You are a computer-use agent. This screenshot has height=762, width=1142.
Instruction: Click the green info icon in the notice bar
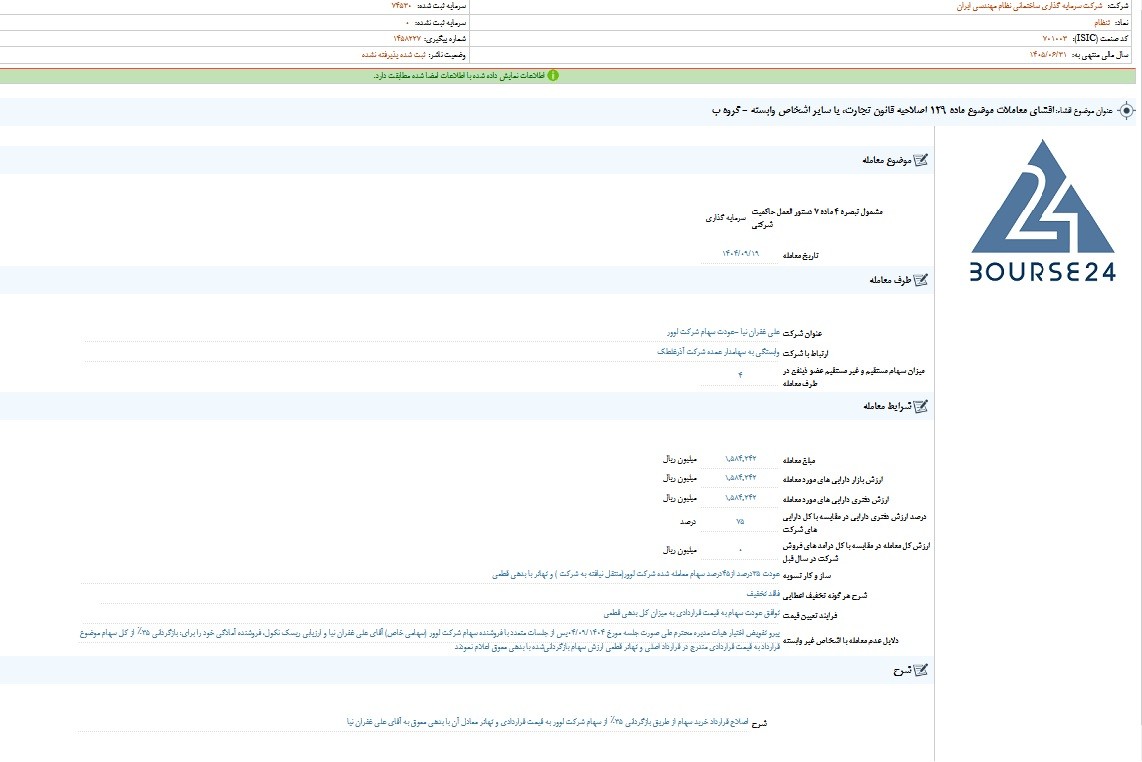point(553,75)
